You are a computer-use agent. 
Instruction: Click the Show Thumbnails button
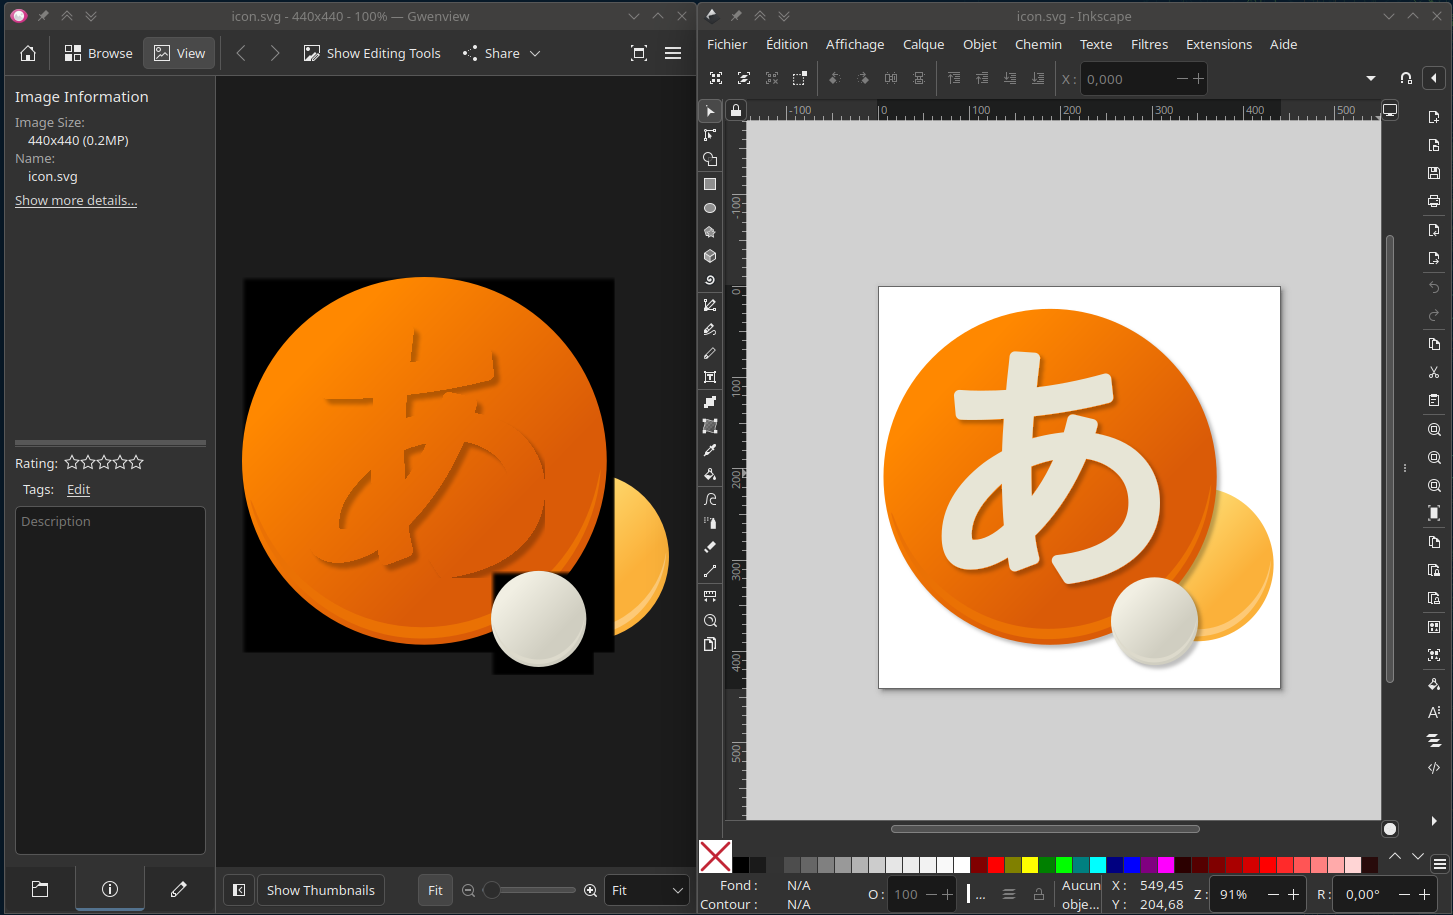click(x=320, y=890)
